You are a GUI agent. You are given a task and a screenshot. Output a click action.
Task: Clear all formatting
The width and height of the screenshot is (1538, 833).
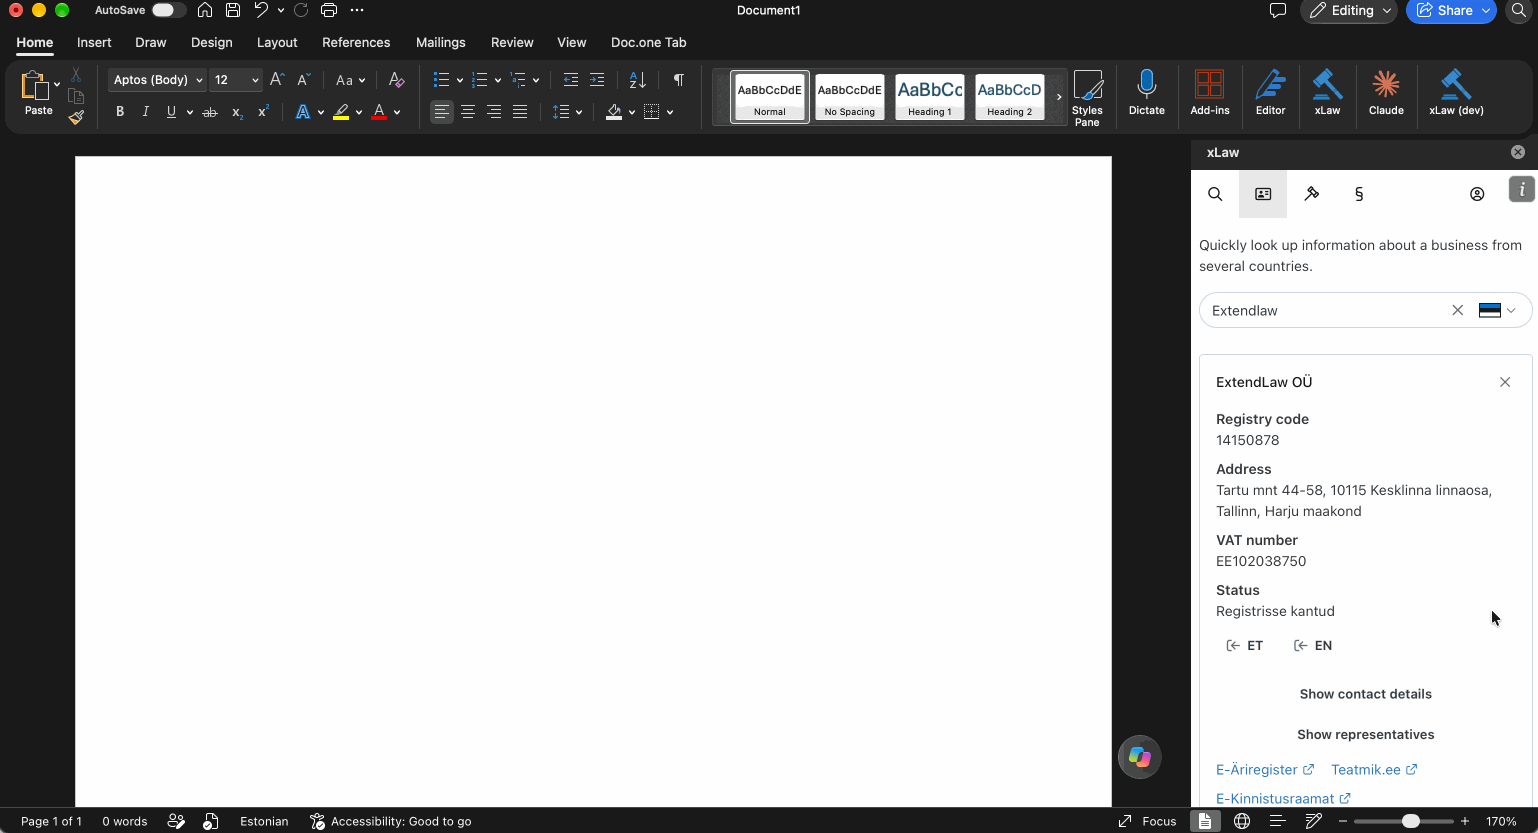coord(396,80)
